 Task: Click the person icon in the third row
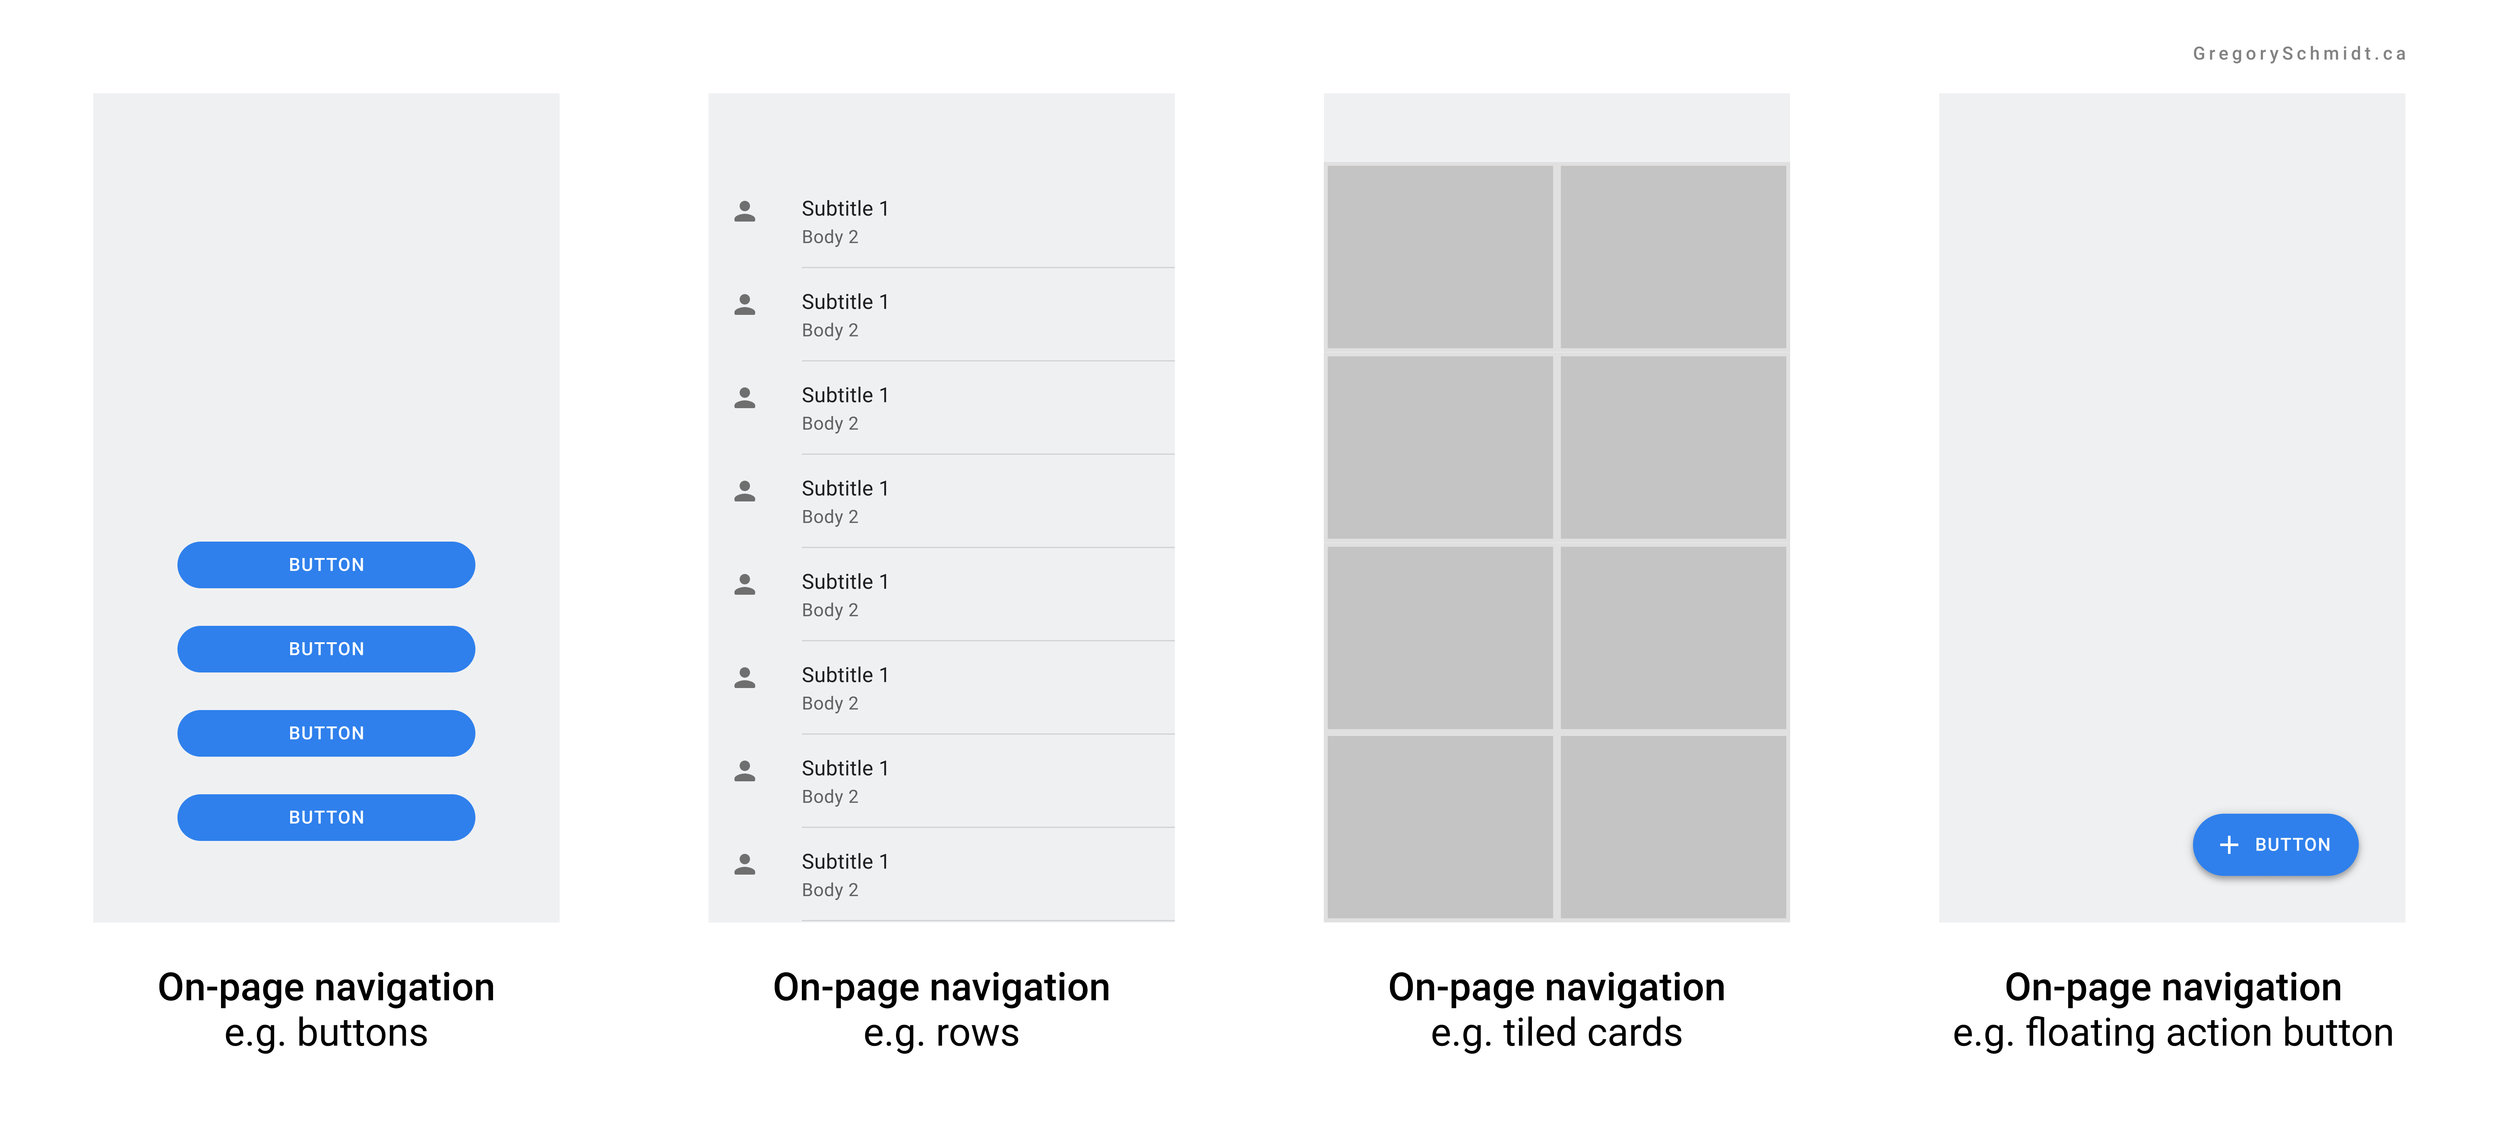[x=745, y=398]
